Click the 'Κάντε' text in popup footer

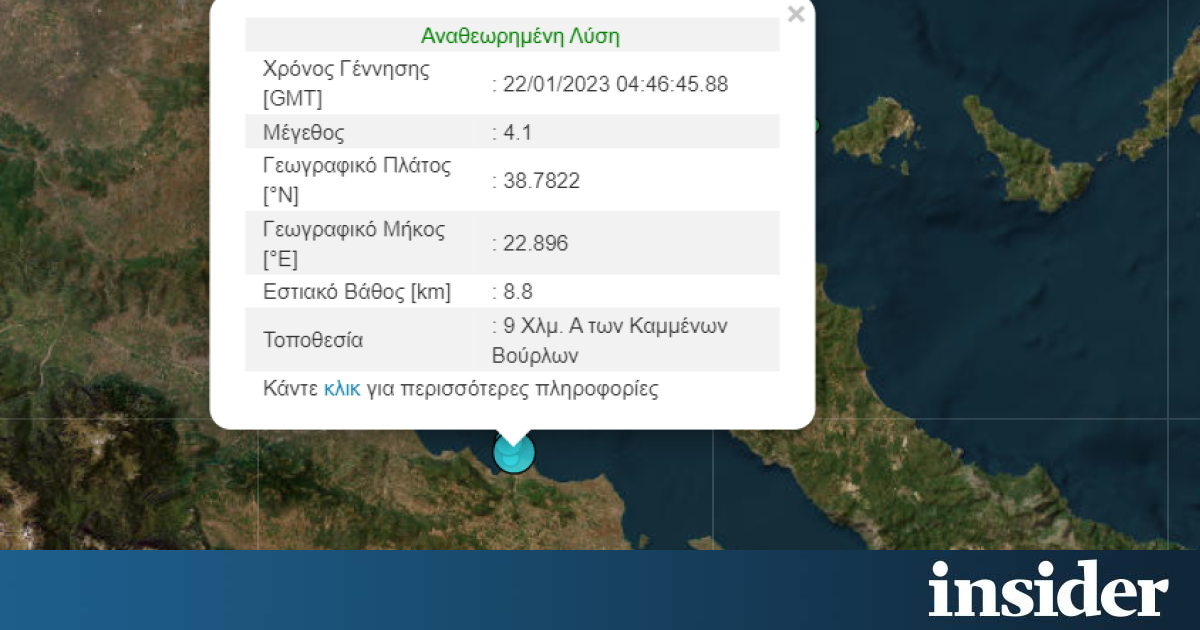pyautogui.click(x=290, y=389)
